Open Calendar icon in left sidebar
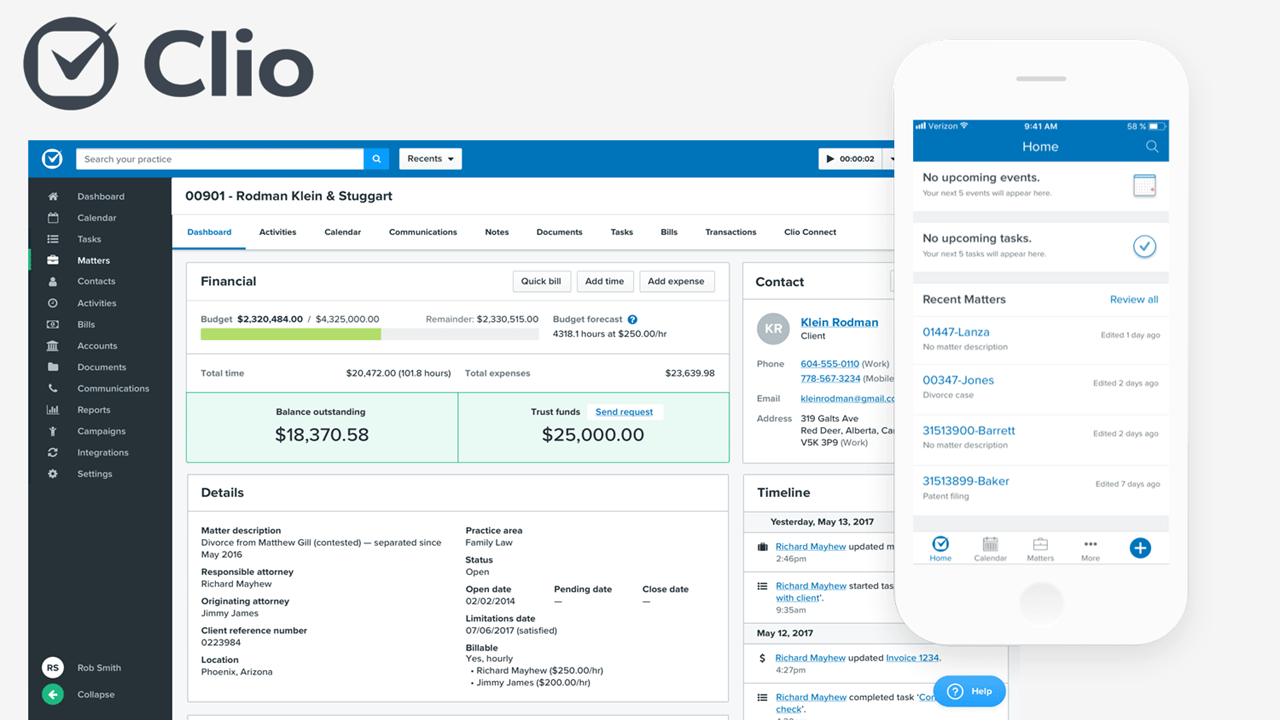Screen dimensions: 1280x720 [53, 218]
